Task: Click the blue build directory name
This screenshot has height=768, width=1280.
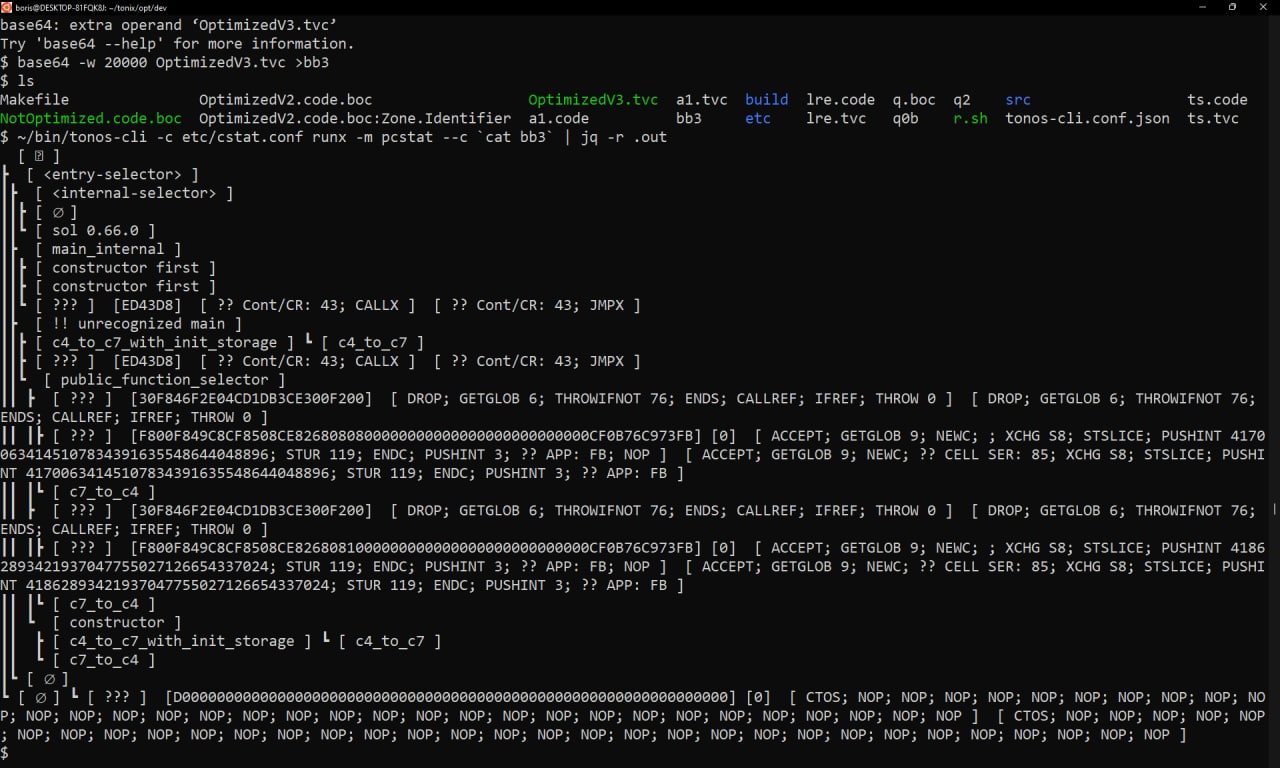Action: click(766, 100)
